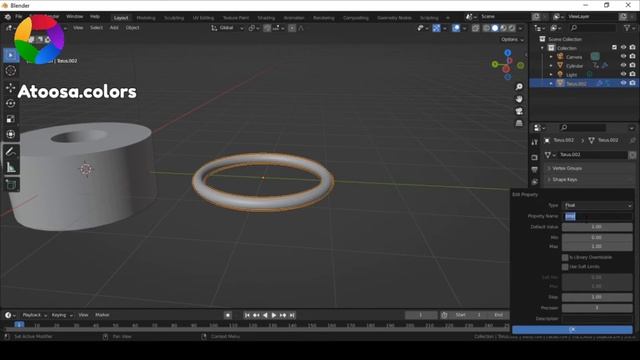Switch to the Modeling workspace tab
This screenshot has height=360, width=640.
[146, 18]
